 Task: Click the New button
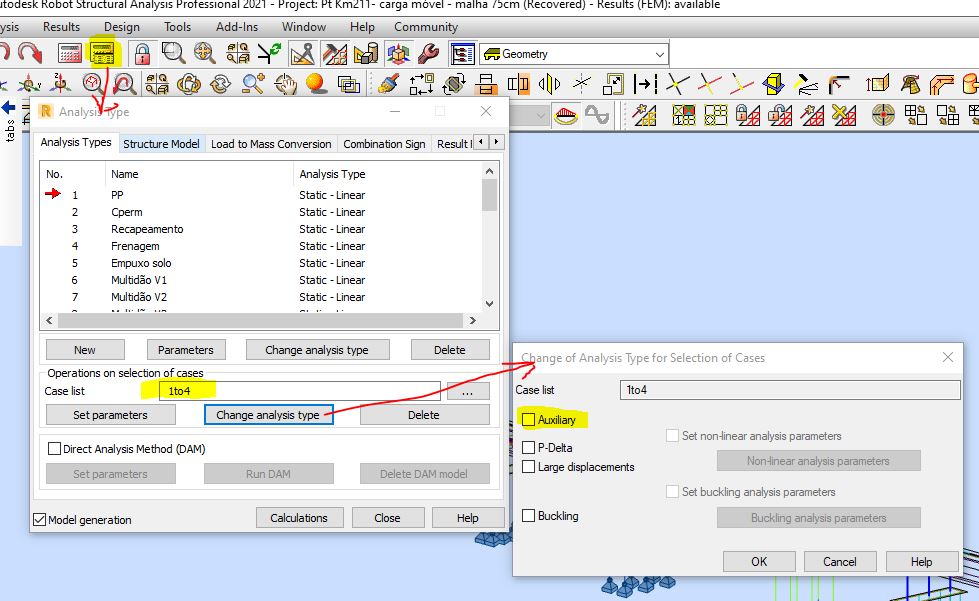[85, 349]
